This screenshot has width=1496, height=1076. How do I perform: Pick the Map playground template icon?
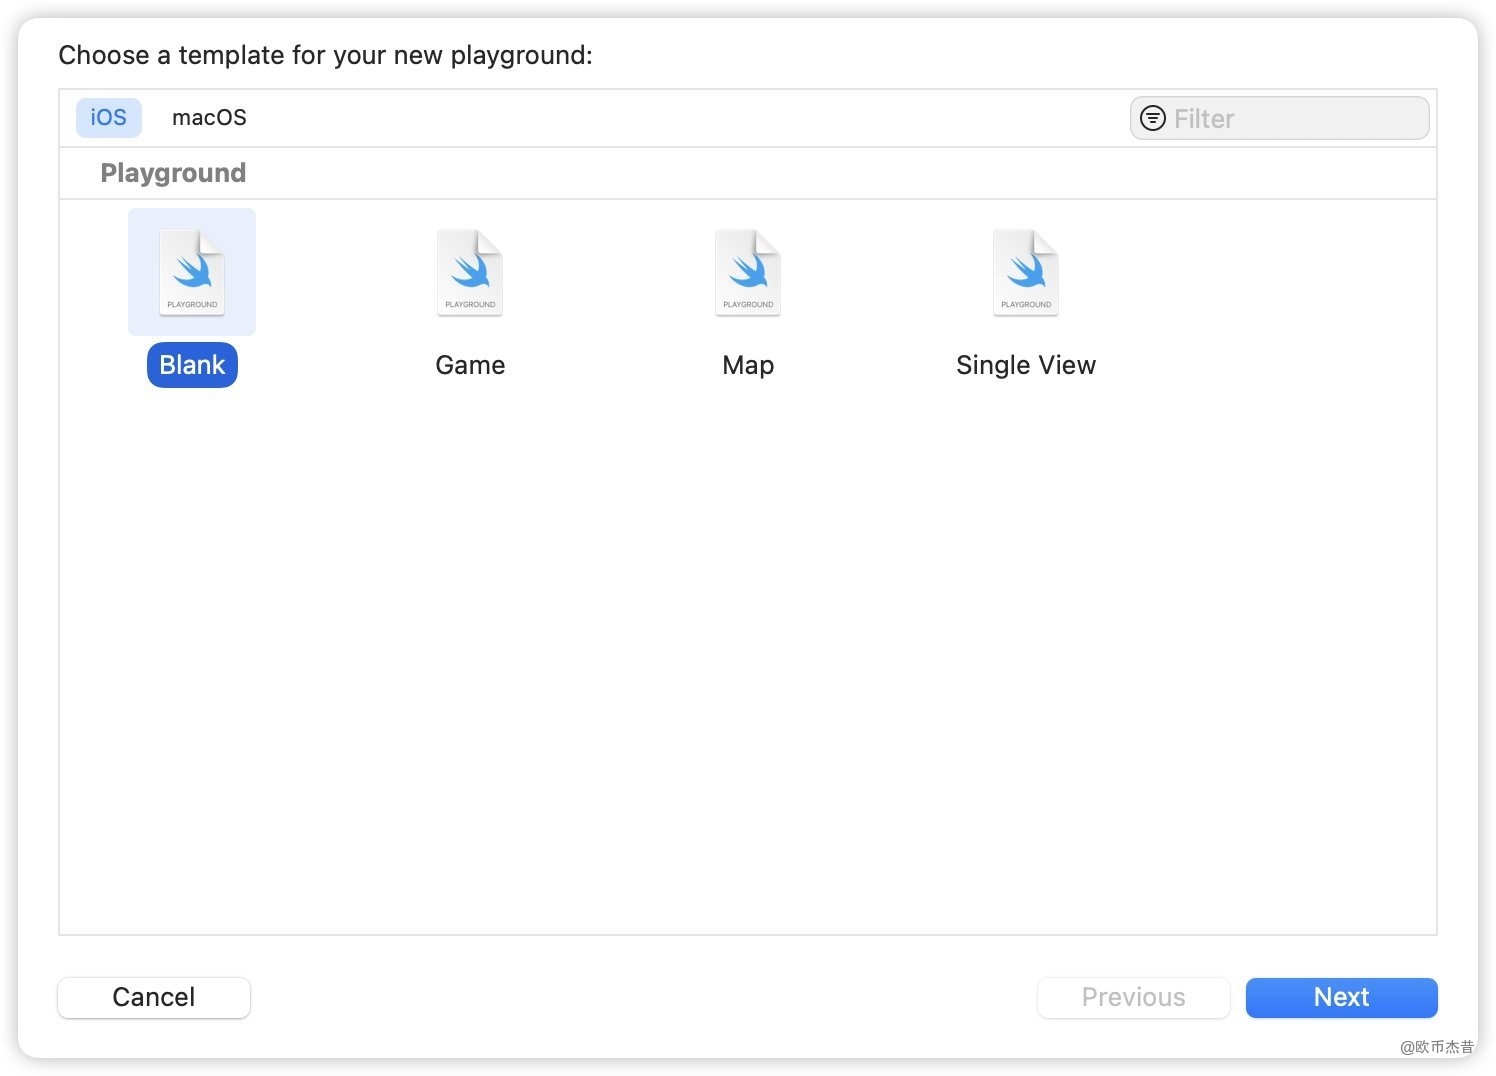748,272
